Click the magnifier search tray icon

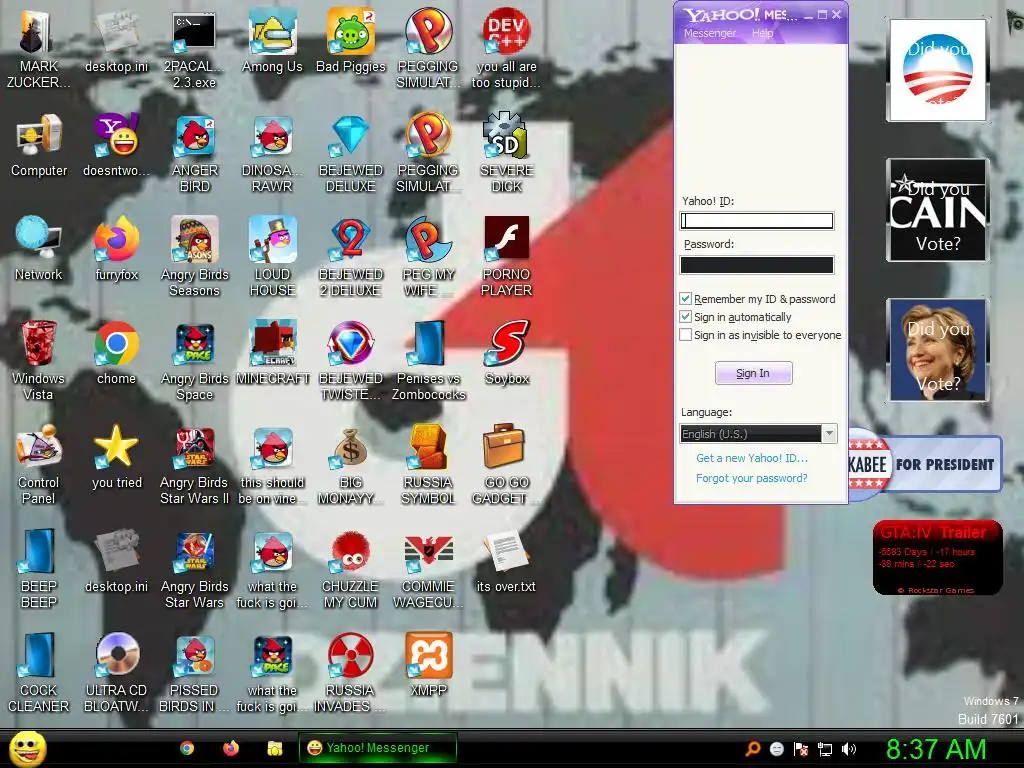753,749
